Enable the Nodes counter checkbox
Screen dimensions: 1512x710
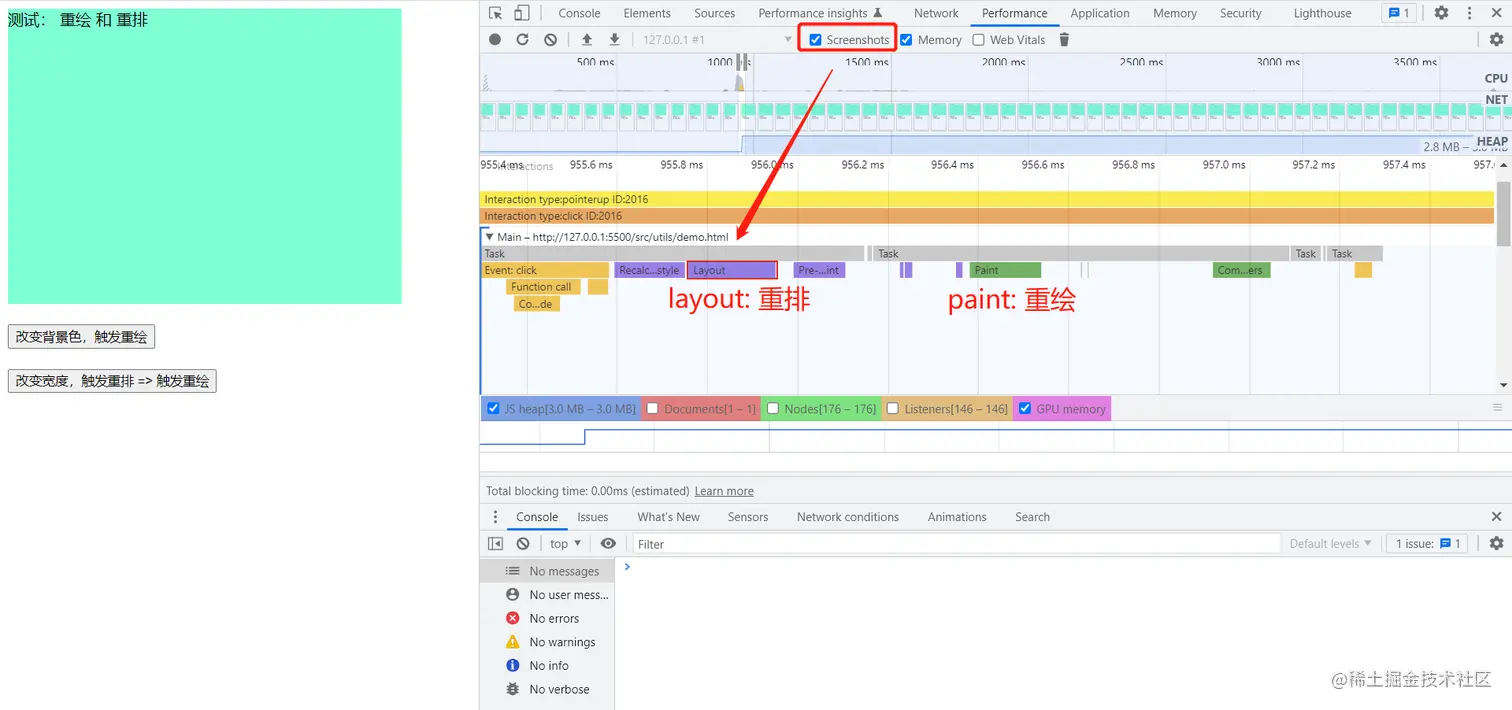[773, 409]
